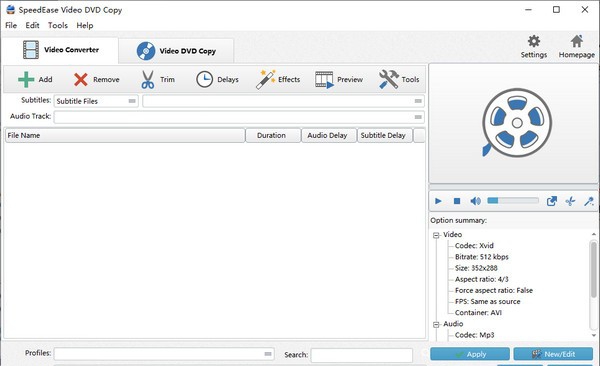Switch to the Video Converter tab
Image resolution: width=600 pixels, height=366 pixels.
(x=60, y=50)
